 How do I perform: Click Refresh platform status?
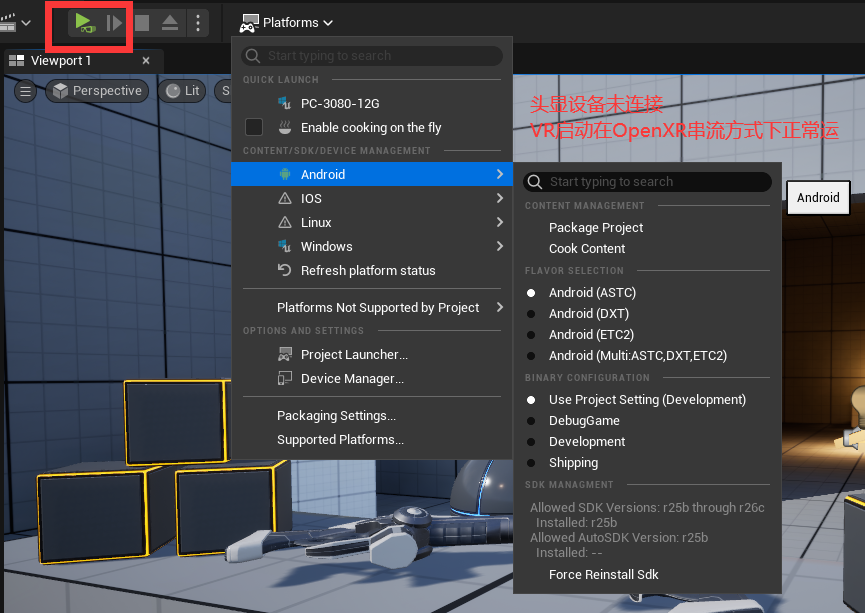pyautogui.click(x=372, y=270)
